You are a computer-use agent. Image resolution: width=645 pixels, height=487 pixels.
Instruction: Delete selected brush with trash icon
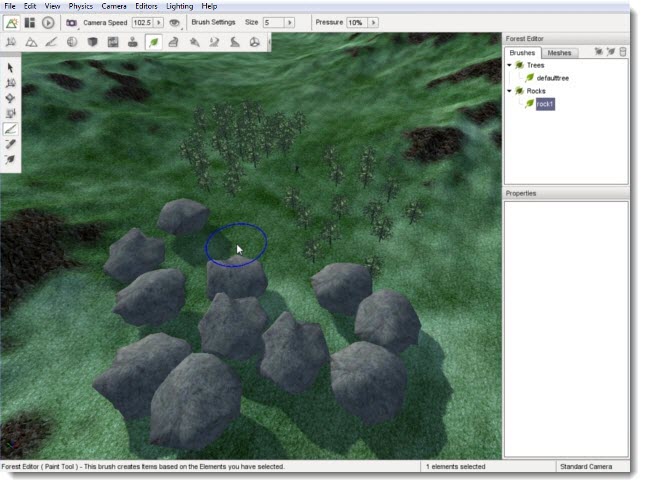click(623, 51)
